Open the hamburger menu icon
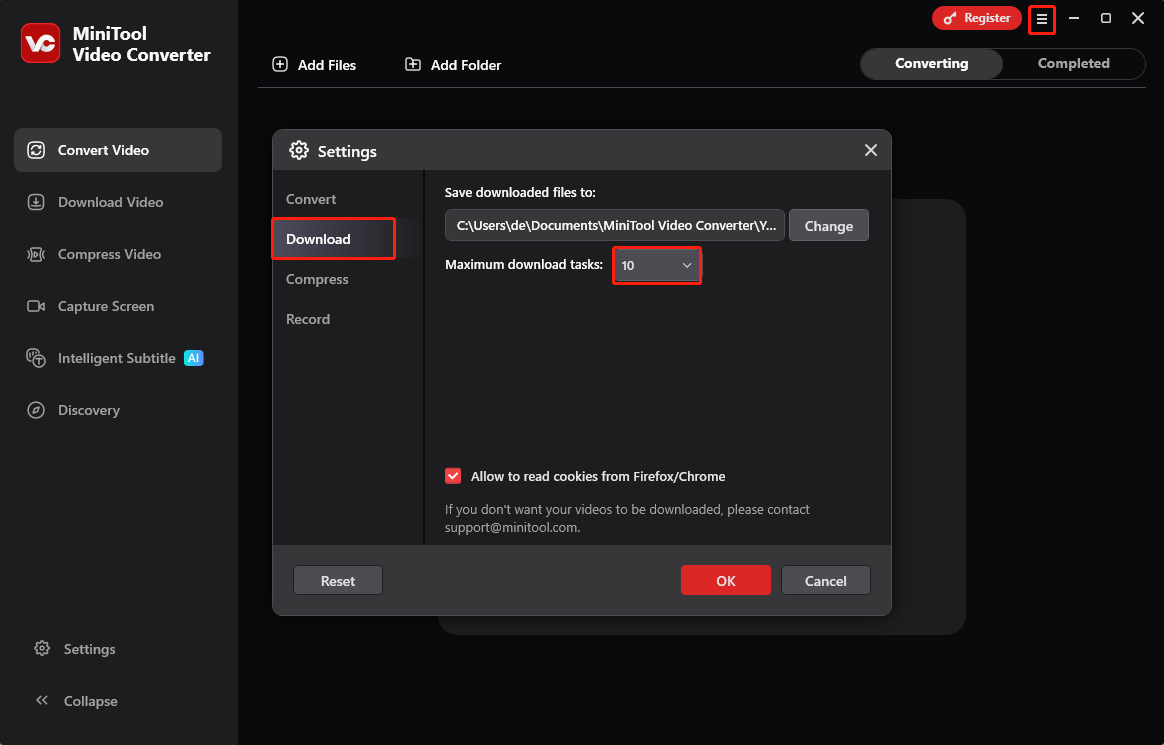The width and height of the screenshot is (1164, 745). (1042, 19)
